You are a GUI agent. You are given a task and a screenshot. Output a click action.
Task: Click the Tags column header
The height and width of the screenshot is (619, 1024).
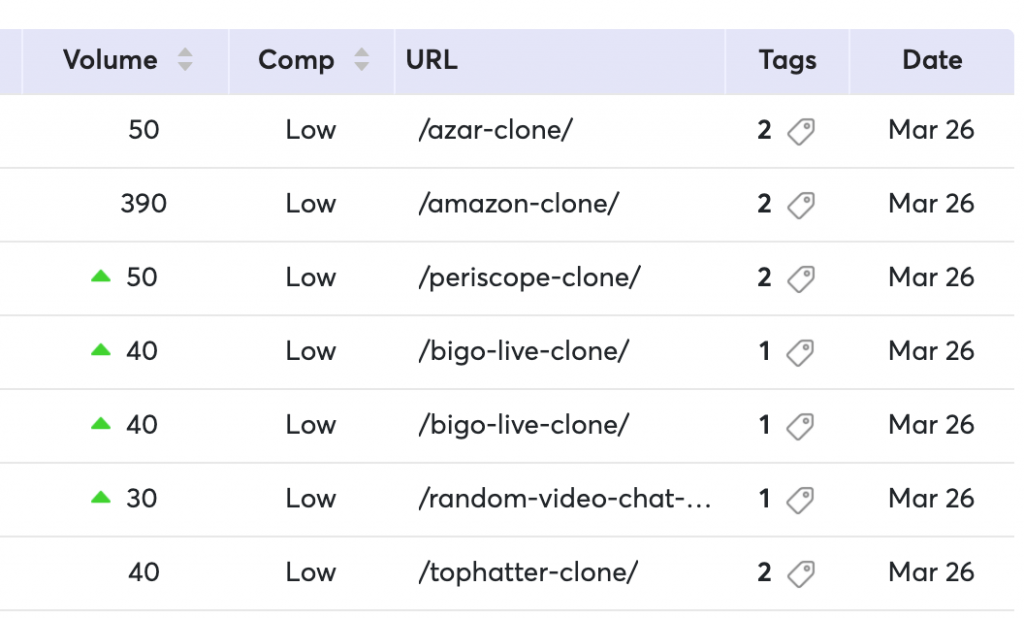coord(788,60)
